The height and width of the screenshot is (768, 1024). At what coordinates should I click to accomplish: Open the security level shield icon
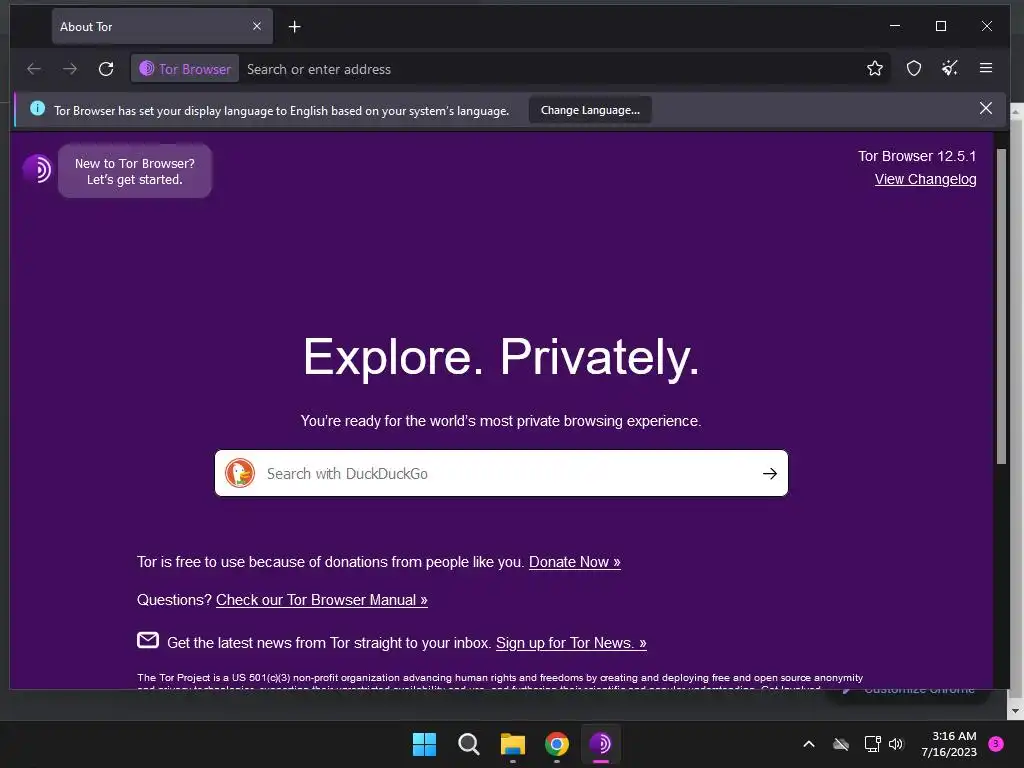(x=914, y=69)
